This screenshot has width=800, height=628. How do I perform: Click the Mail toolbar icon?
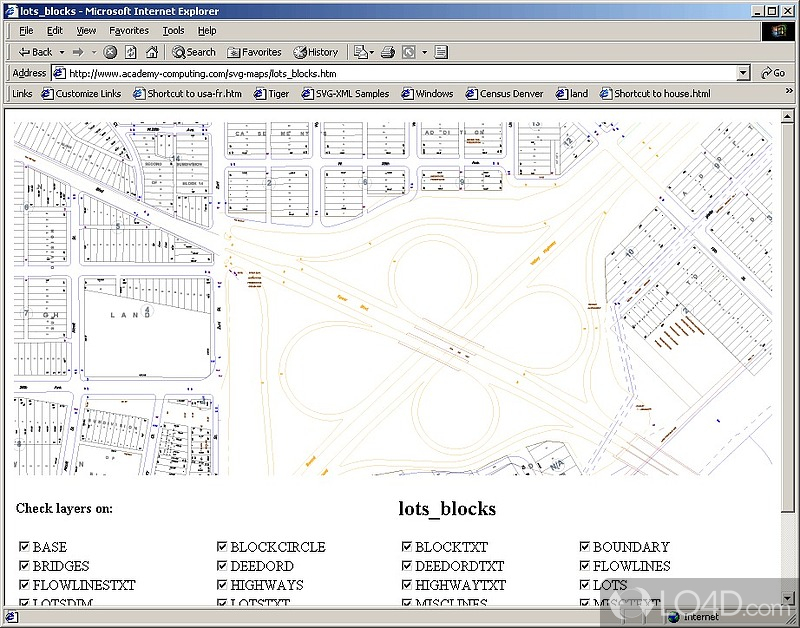(361, 52)
